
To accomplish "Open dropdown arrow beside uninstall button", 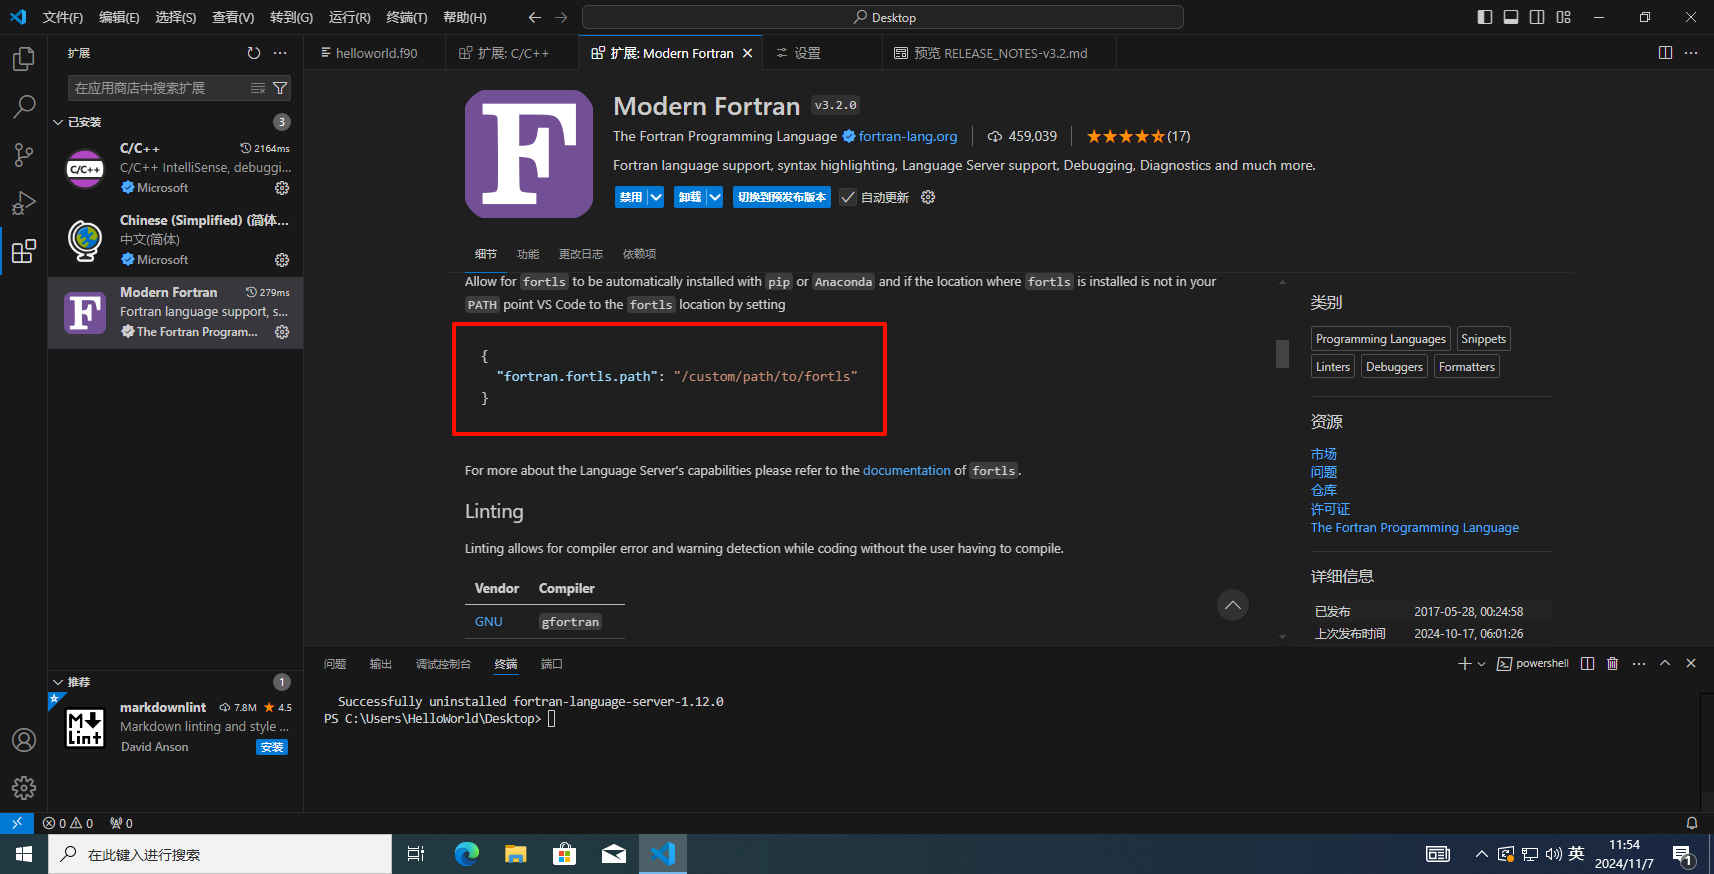I will click(x=715, y=198).
